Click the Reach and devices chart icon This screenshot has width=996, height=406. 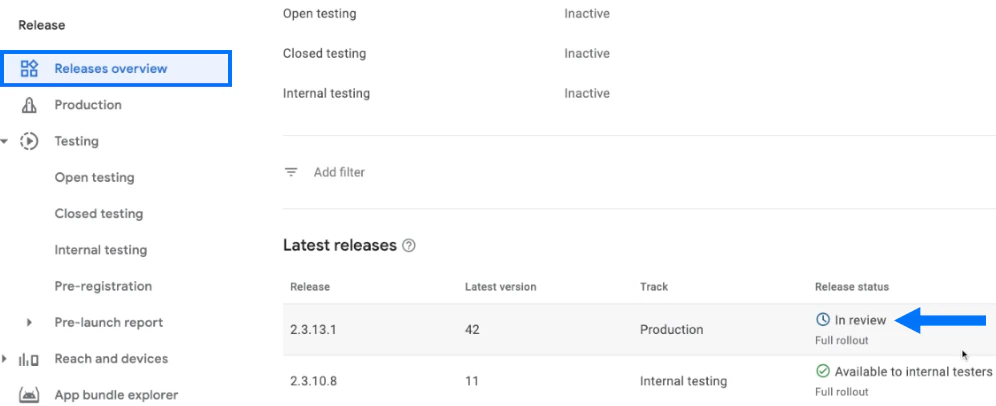pyautogui.click(x=29, y=359)
